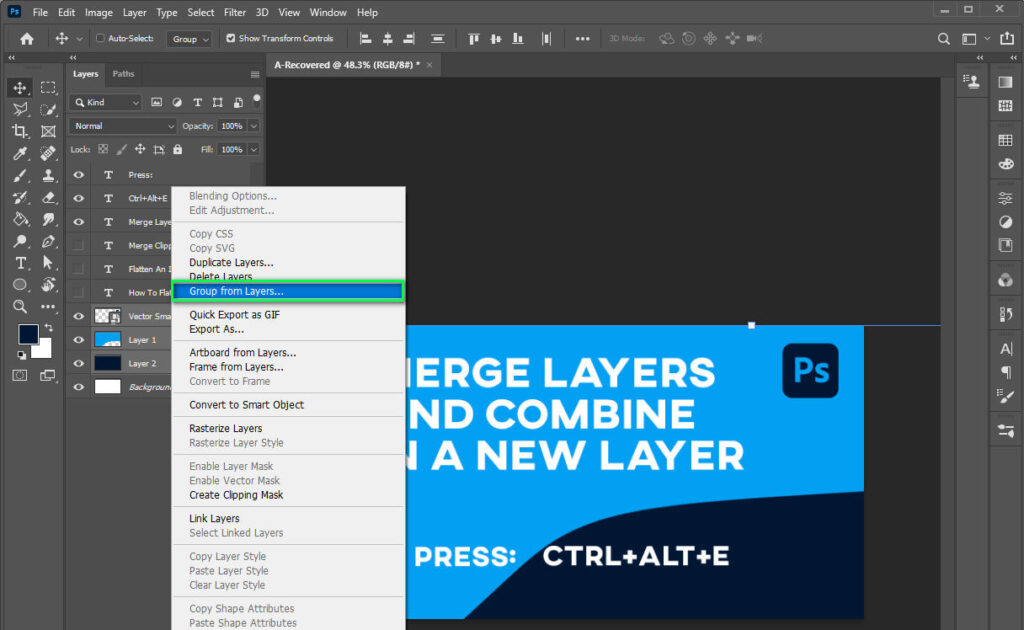Select the Zoom tool

click(x=20, y=305)
